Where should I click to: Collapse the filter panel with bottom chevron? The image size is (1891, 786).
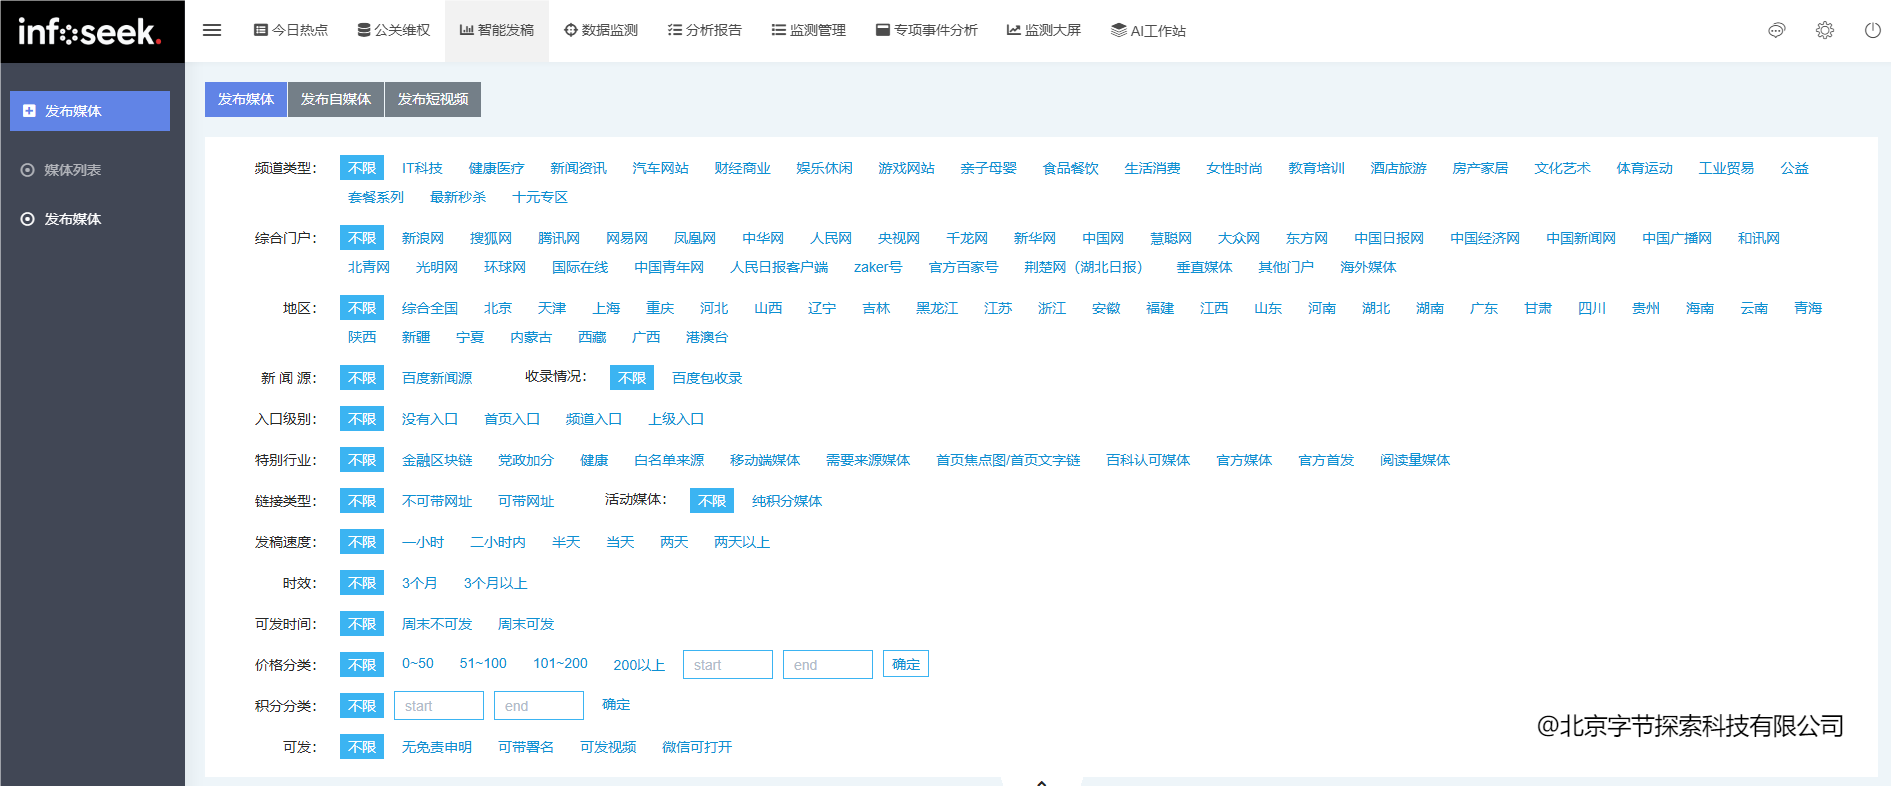(1041, 781)
